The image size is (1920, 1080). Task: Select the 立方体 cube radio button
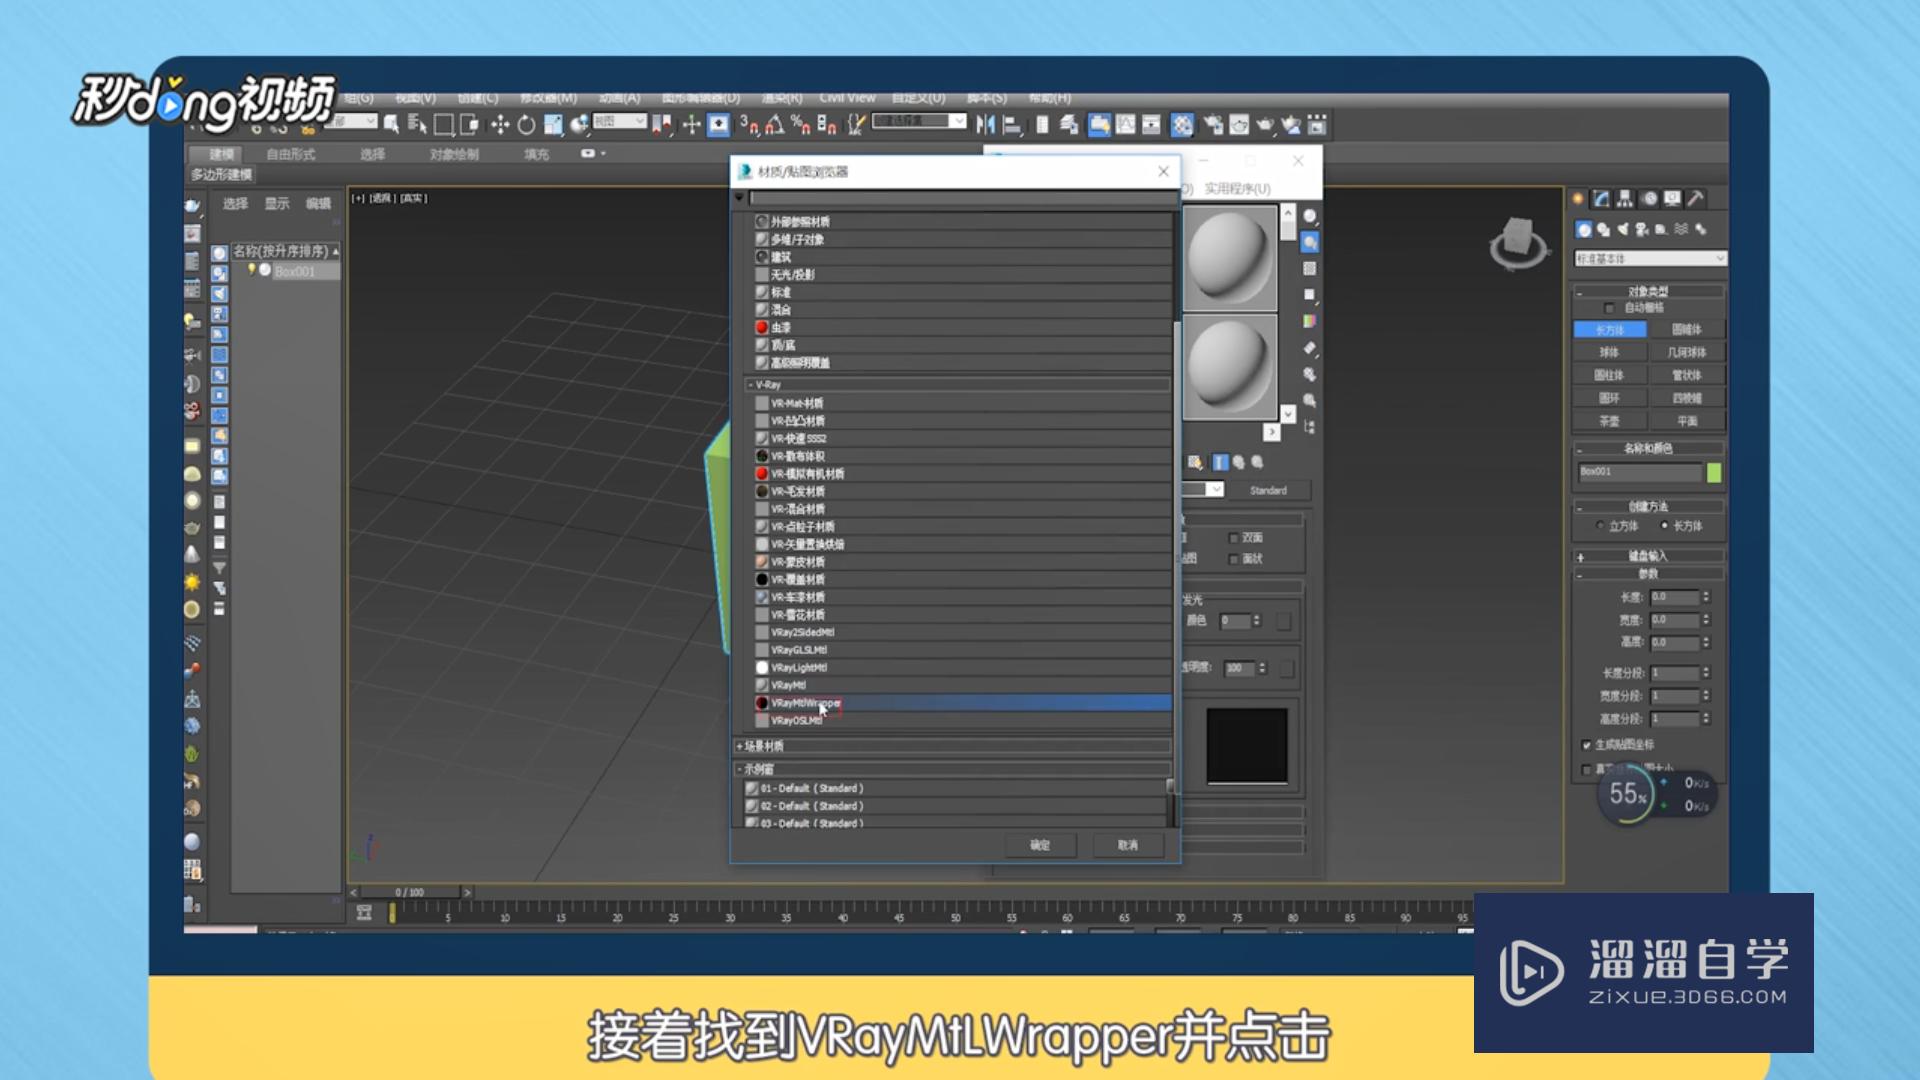(1600, 526)
